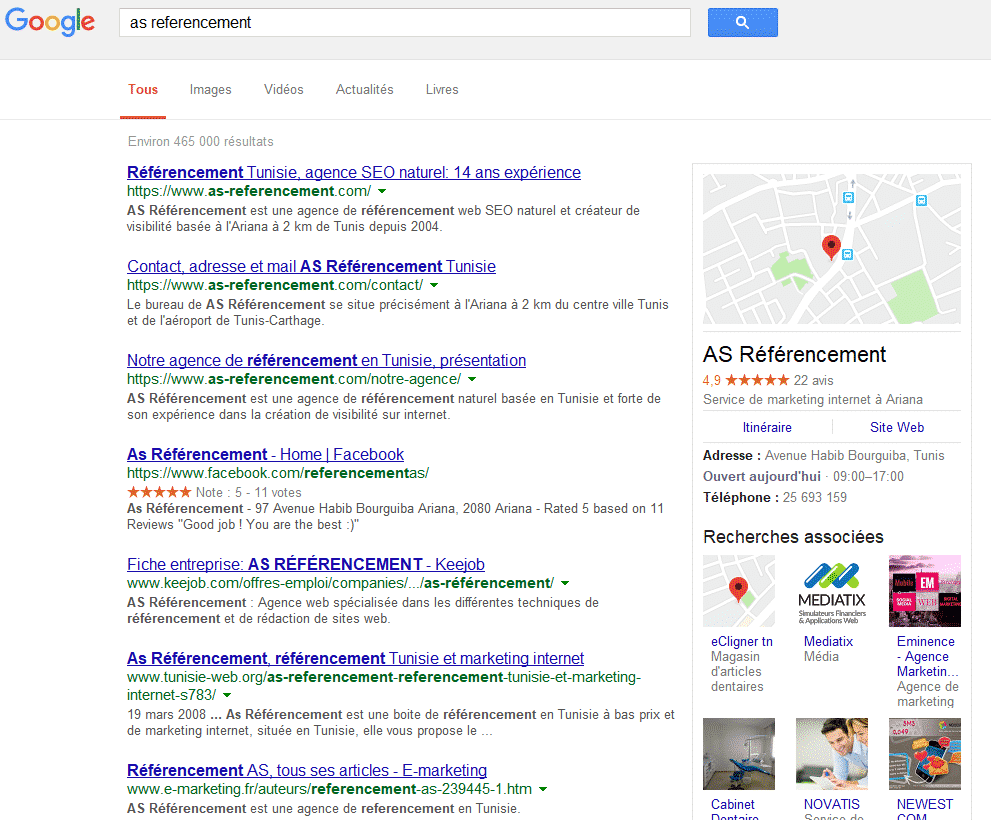
Task: Click the 'Cabinet Dentaire' related search link
Action: 734,809
